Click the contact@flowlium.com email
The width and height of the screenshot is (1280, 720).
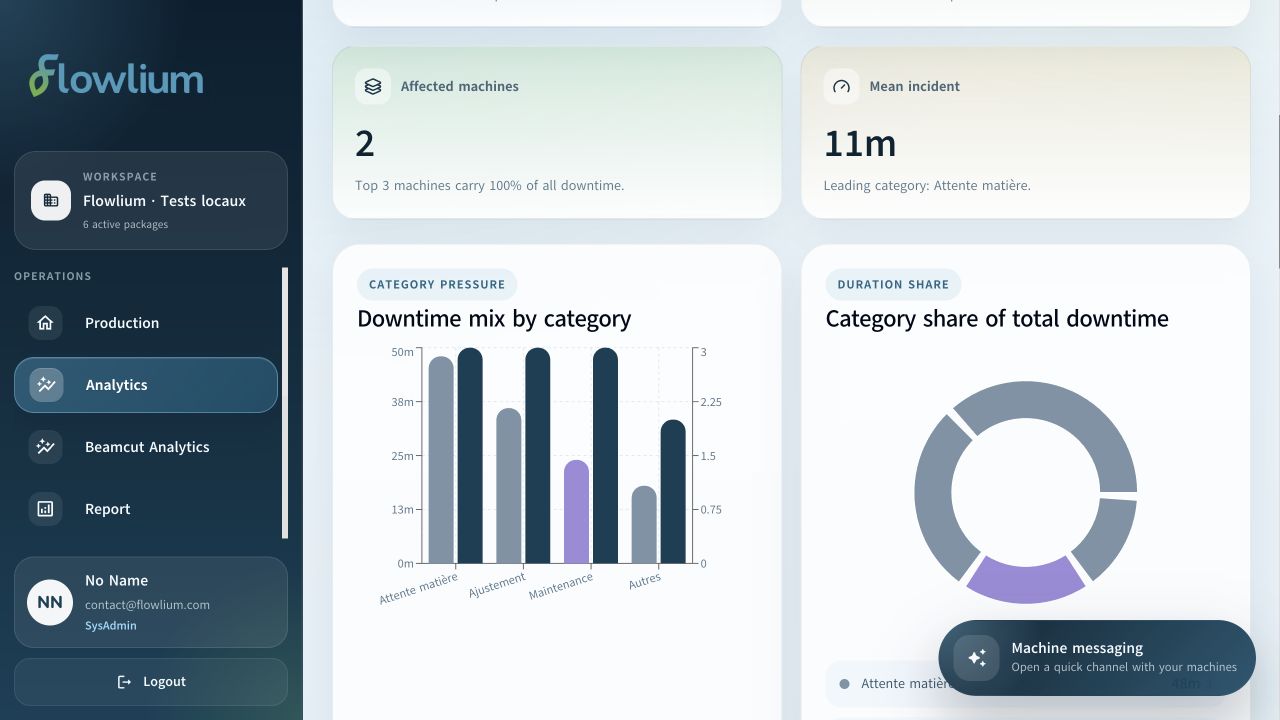(x=147, y=605)
